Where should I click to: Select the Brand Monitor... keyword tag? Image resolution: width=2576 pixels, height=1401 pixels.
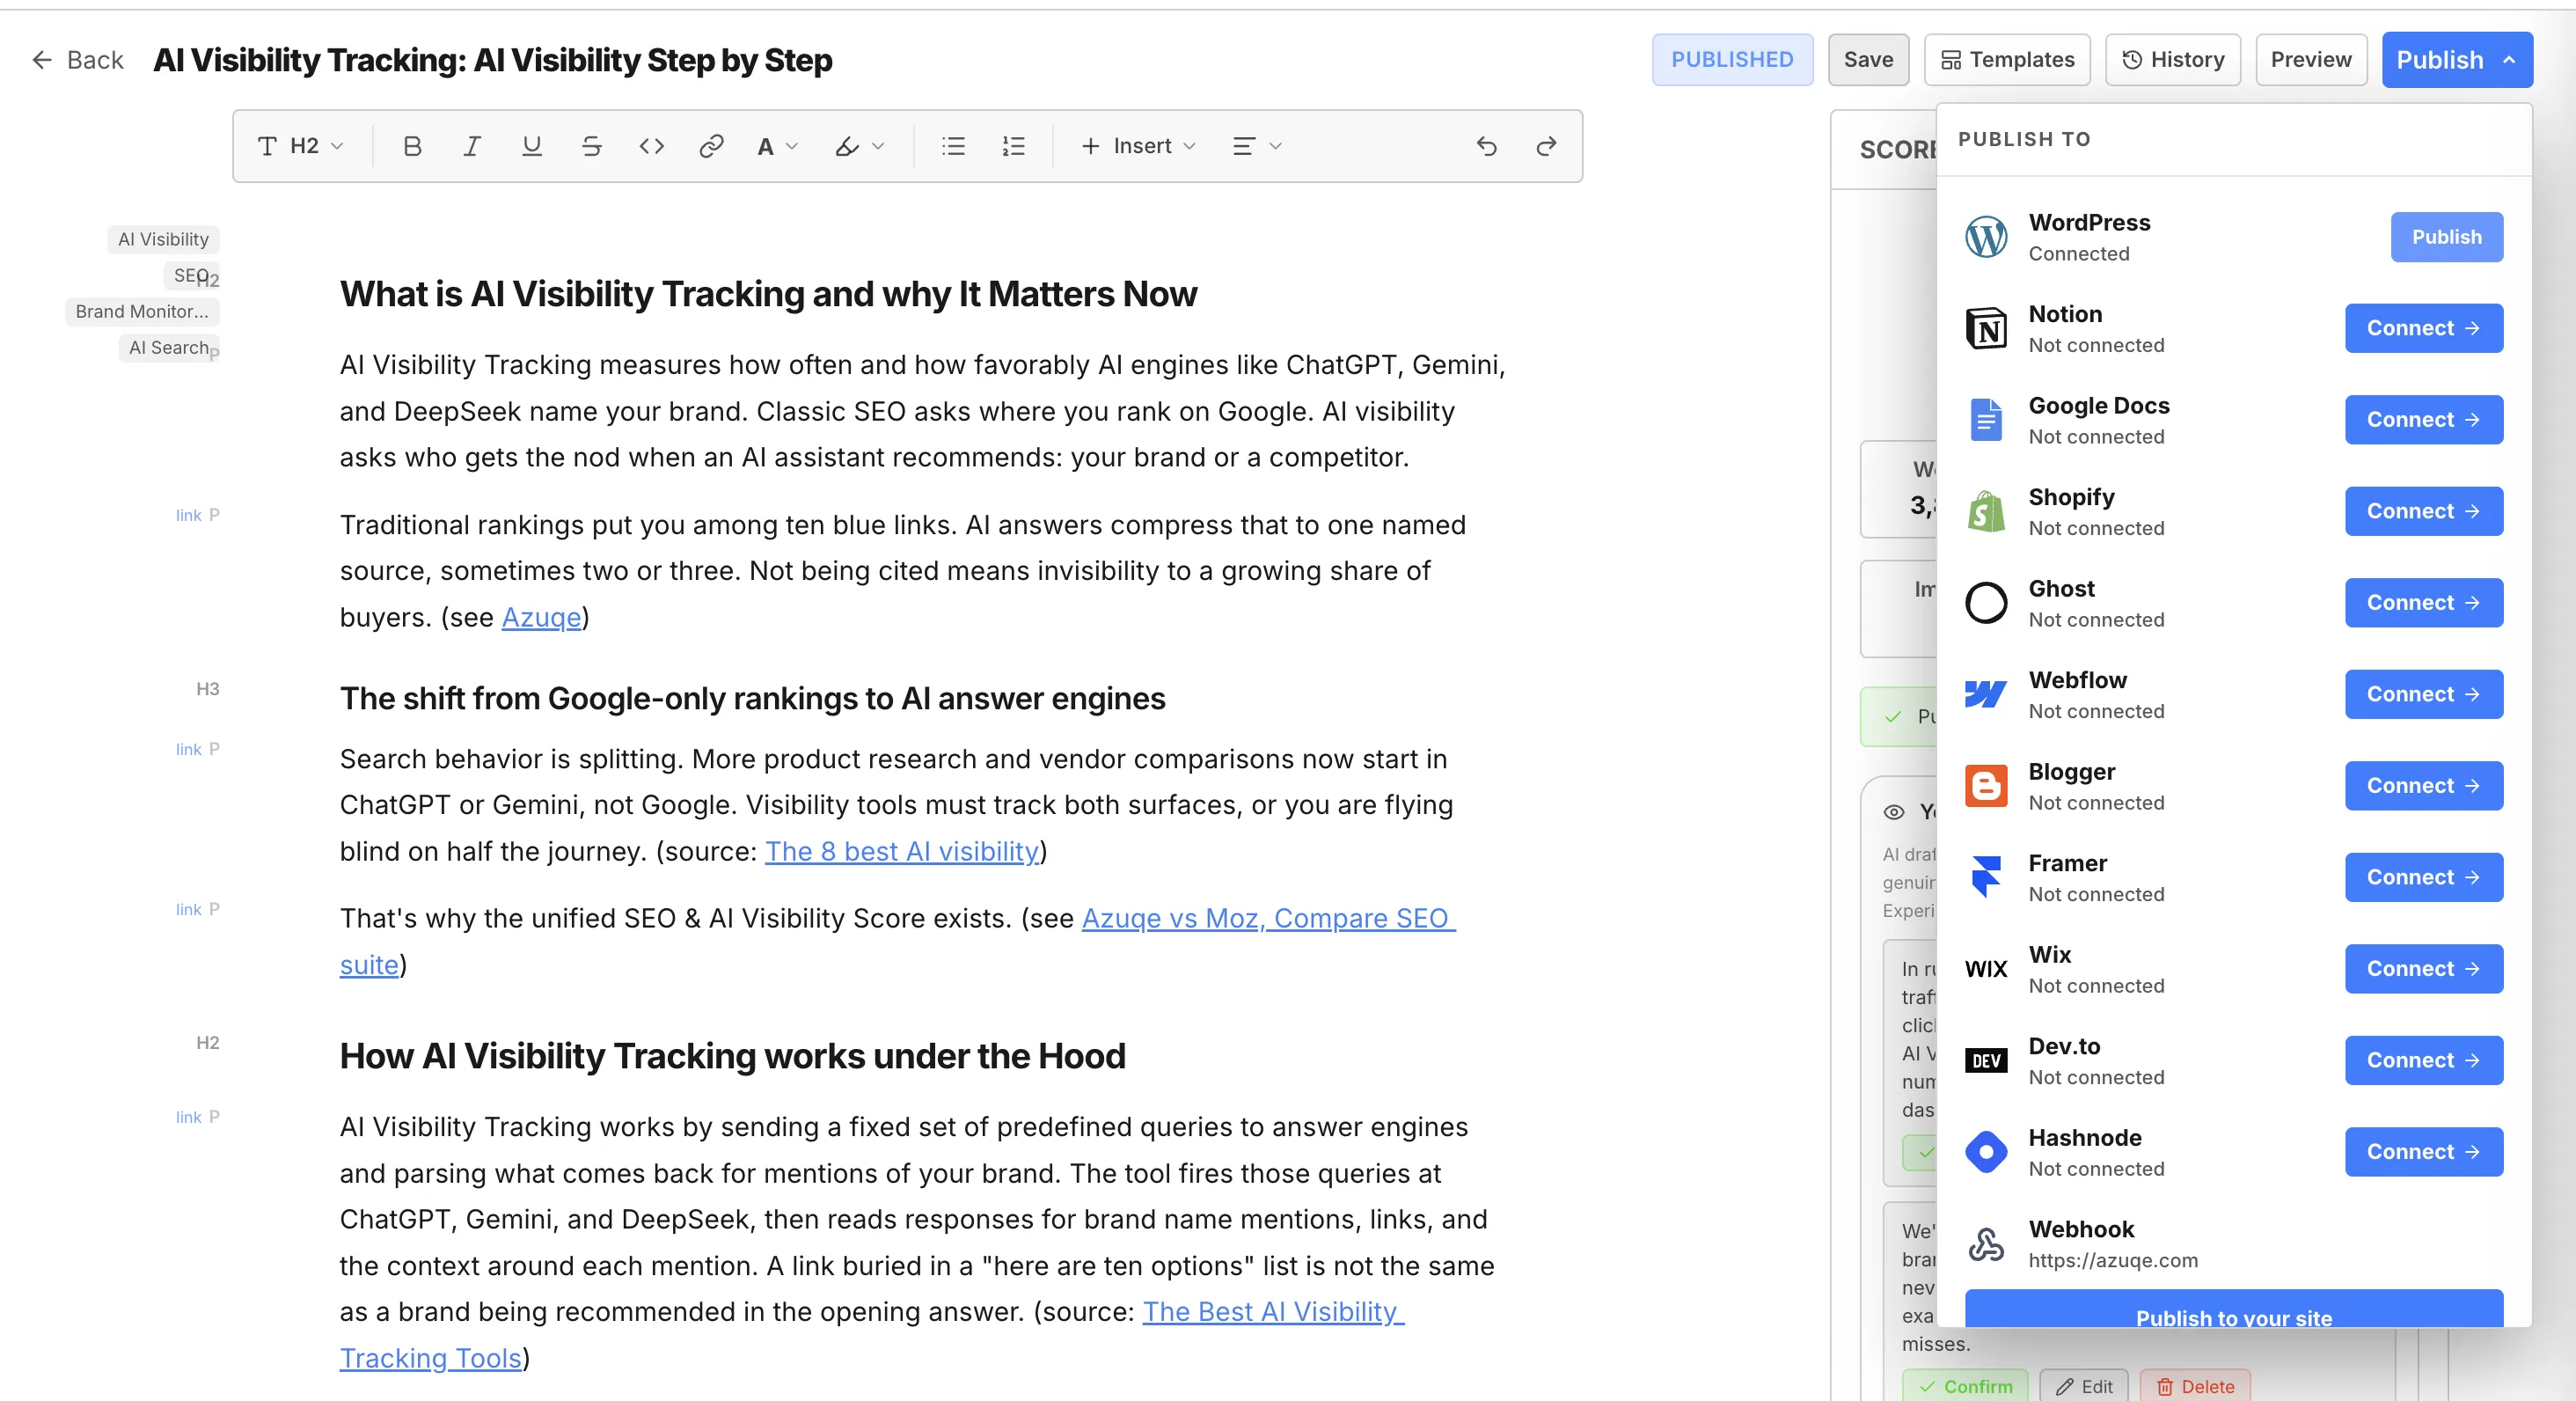click(142, 311)
